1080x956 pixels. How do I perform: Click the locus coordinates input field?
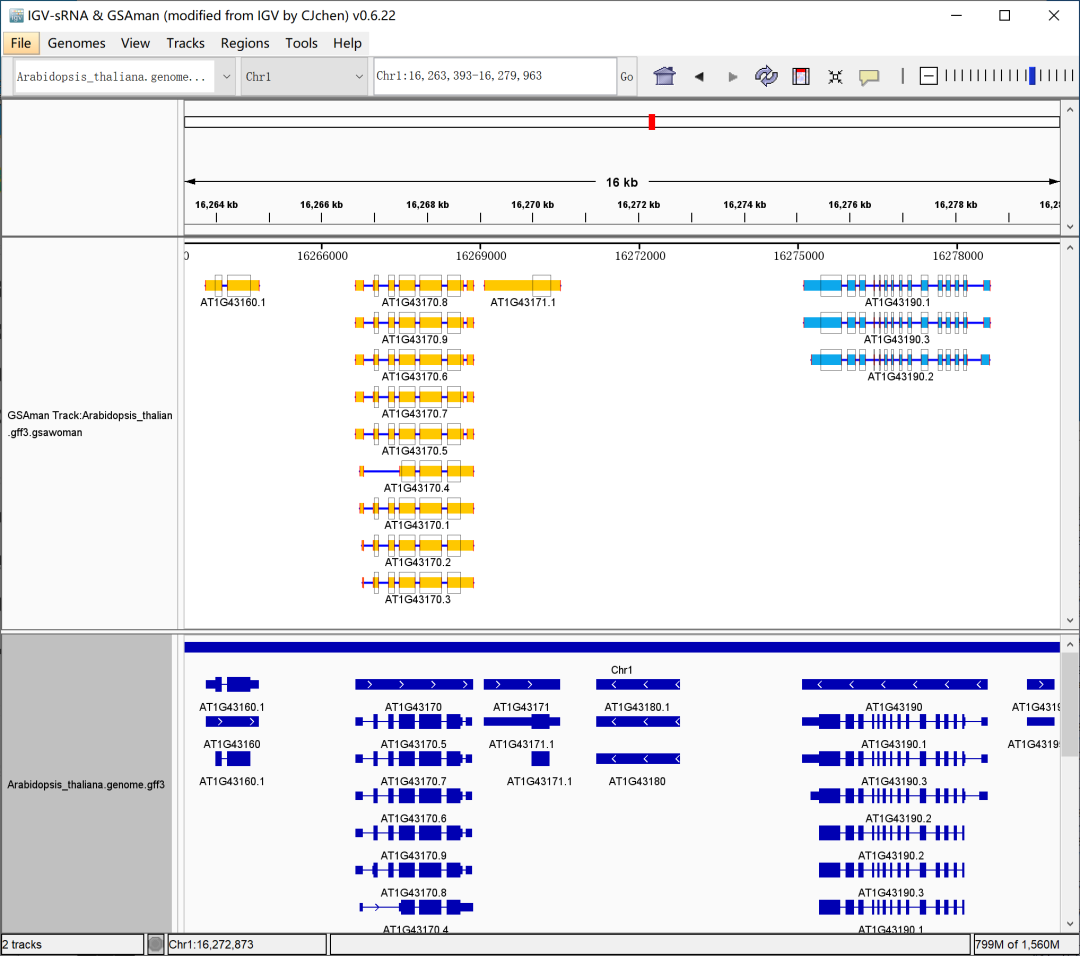[x=494, y=77]
